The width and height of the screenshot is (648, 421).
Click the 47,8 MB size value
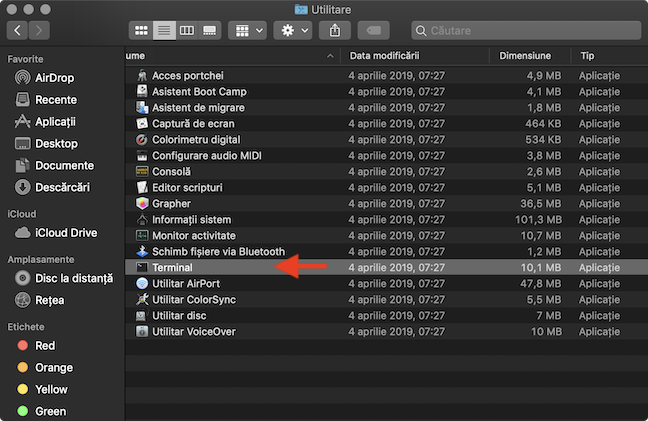pos(541,283)
